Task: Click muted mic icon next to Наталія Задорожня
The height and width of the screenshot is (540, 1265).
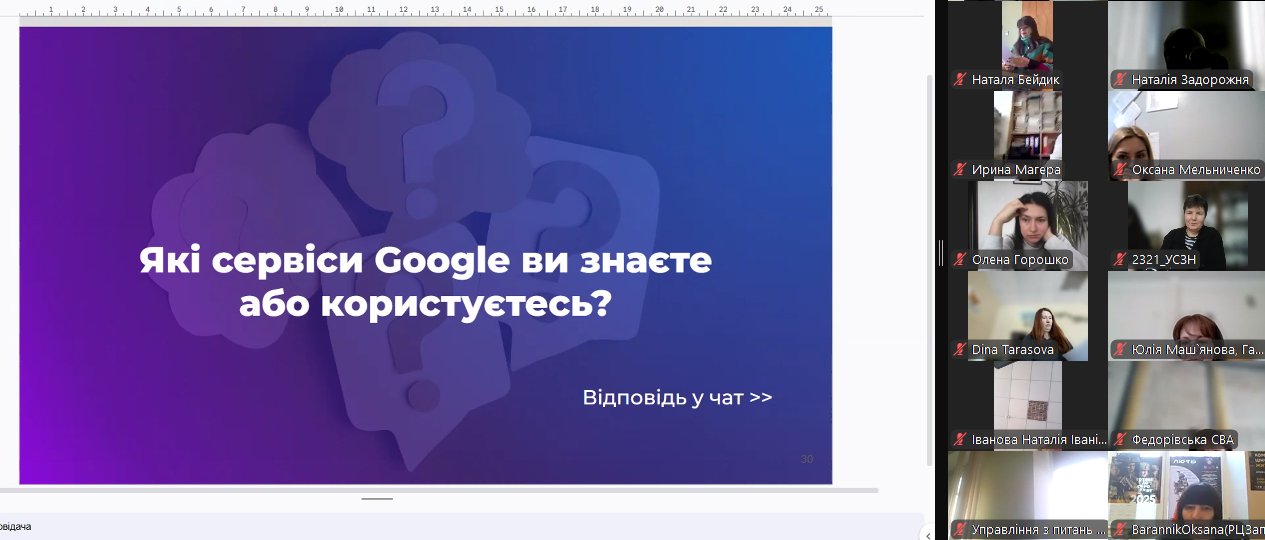Action: coord(1120,80)
